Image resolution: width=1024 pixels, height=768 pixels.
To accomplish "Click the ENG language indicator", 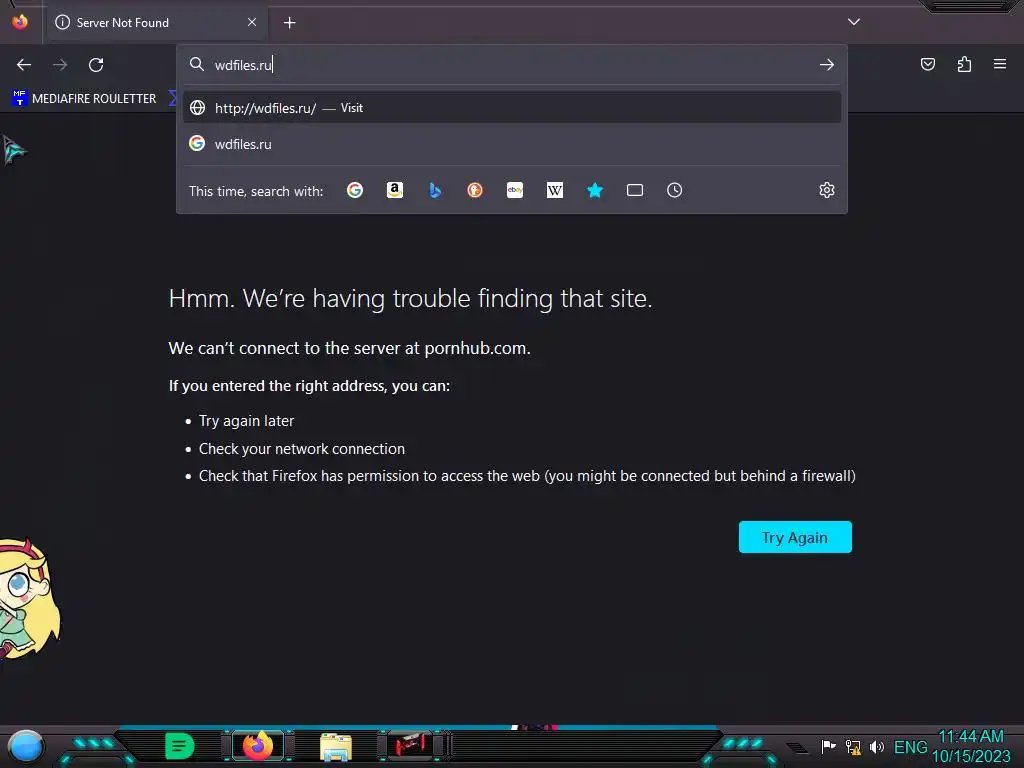I will coord(910,747).
